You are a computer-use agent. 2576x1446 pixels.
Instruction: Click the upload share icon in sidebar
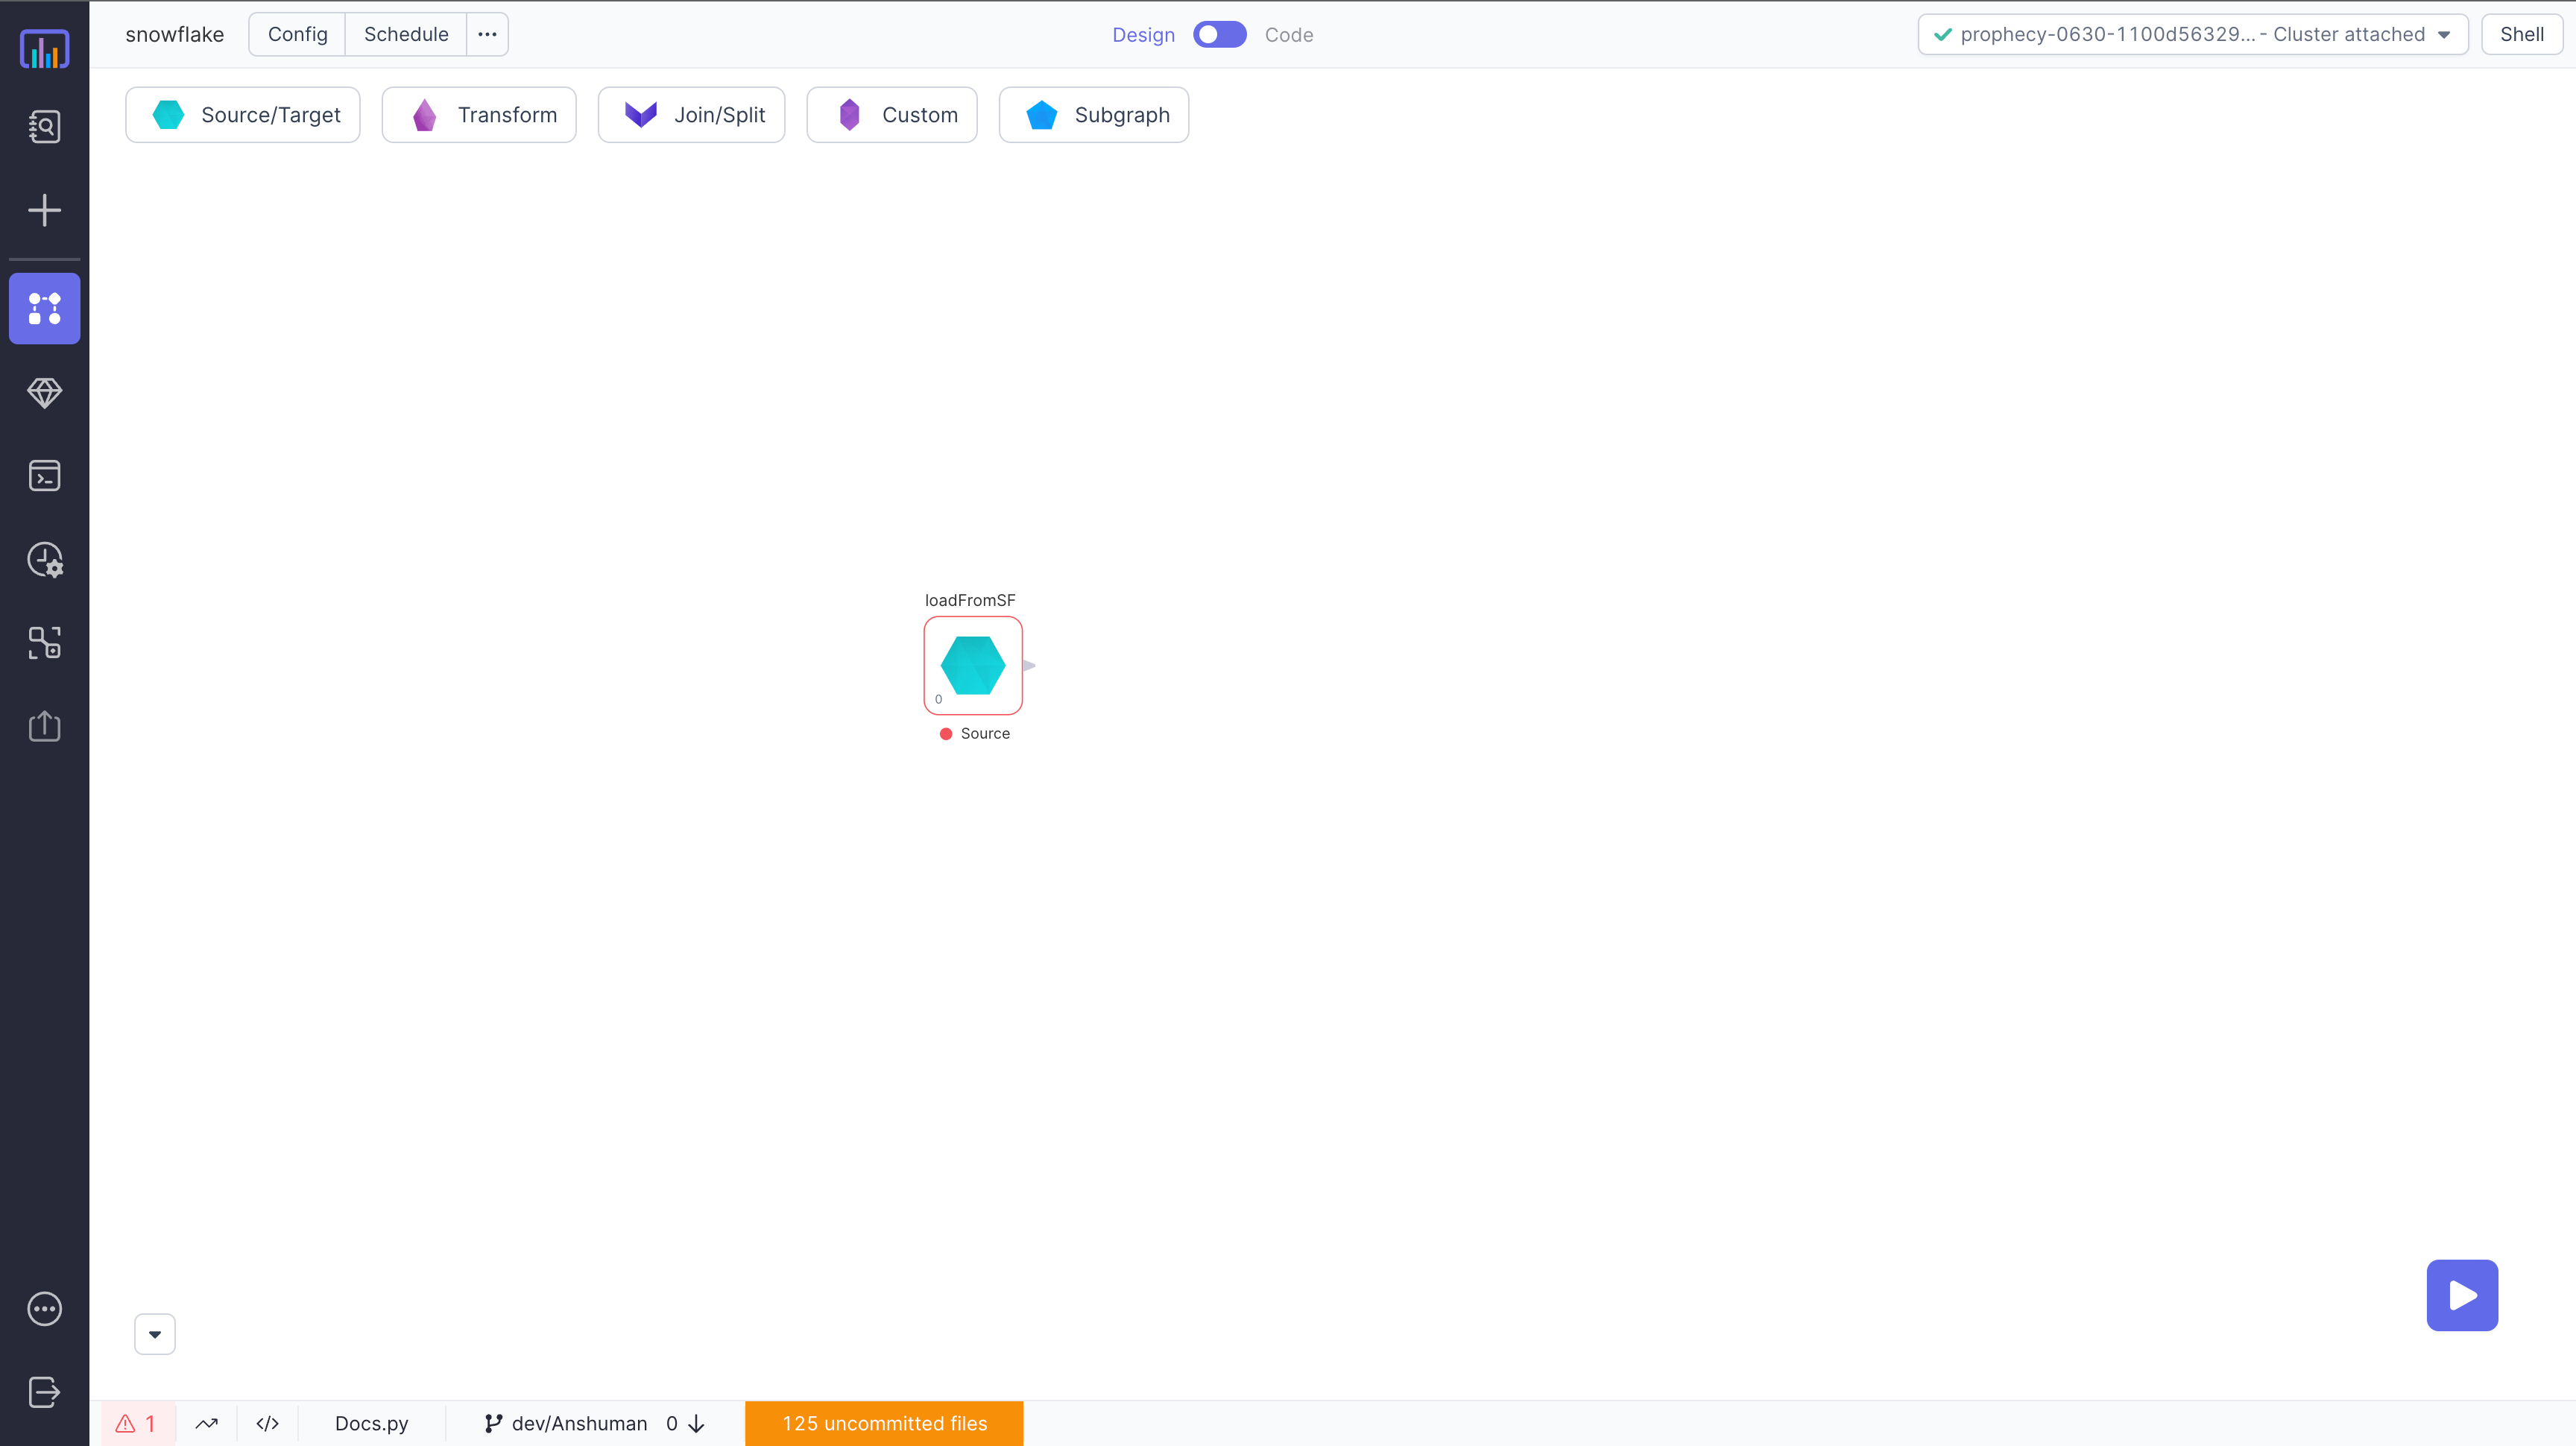[44, 726]
